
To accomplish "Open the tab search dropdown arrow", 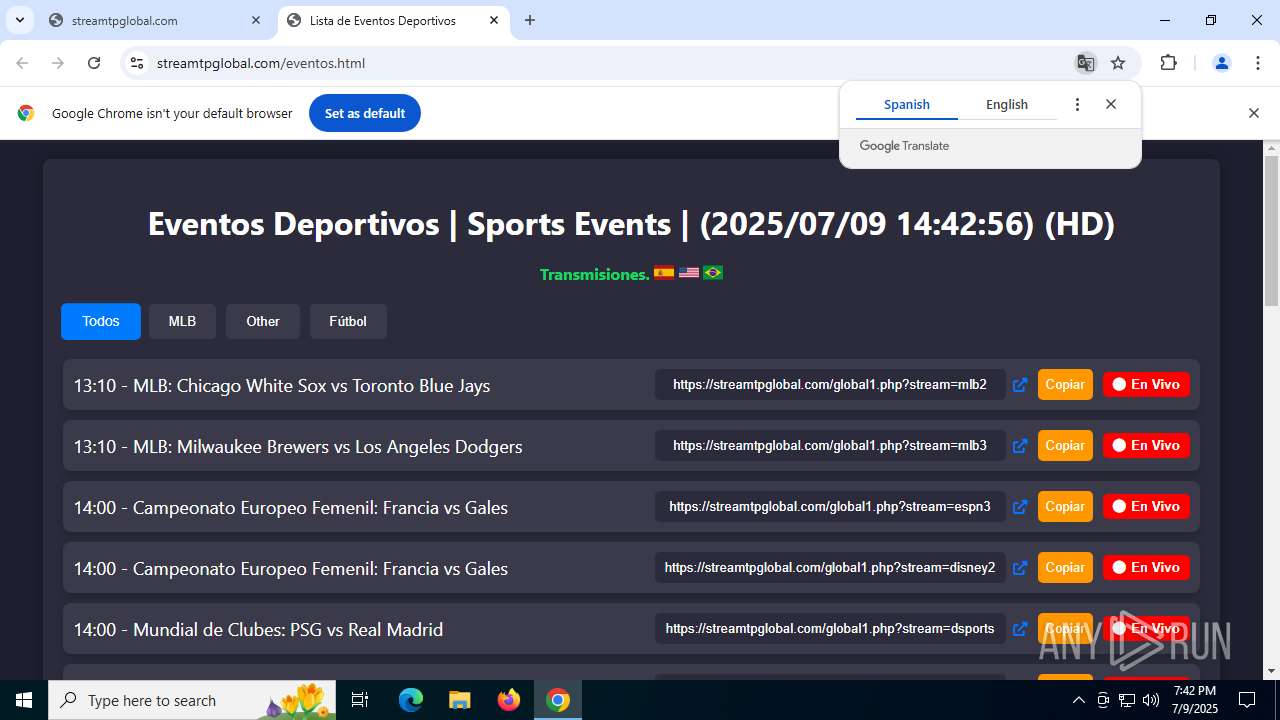I will [x=19, y=20].
